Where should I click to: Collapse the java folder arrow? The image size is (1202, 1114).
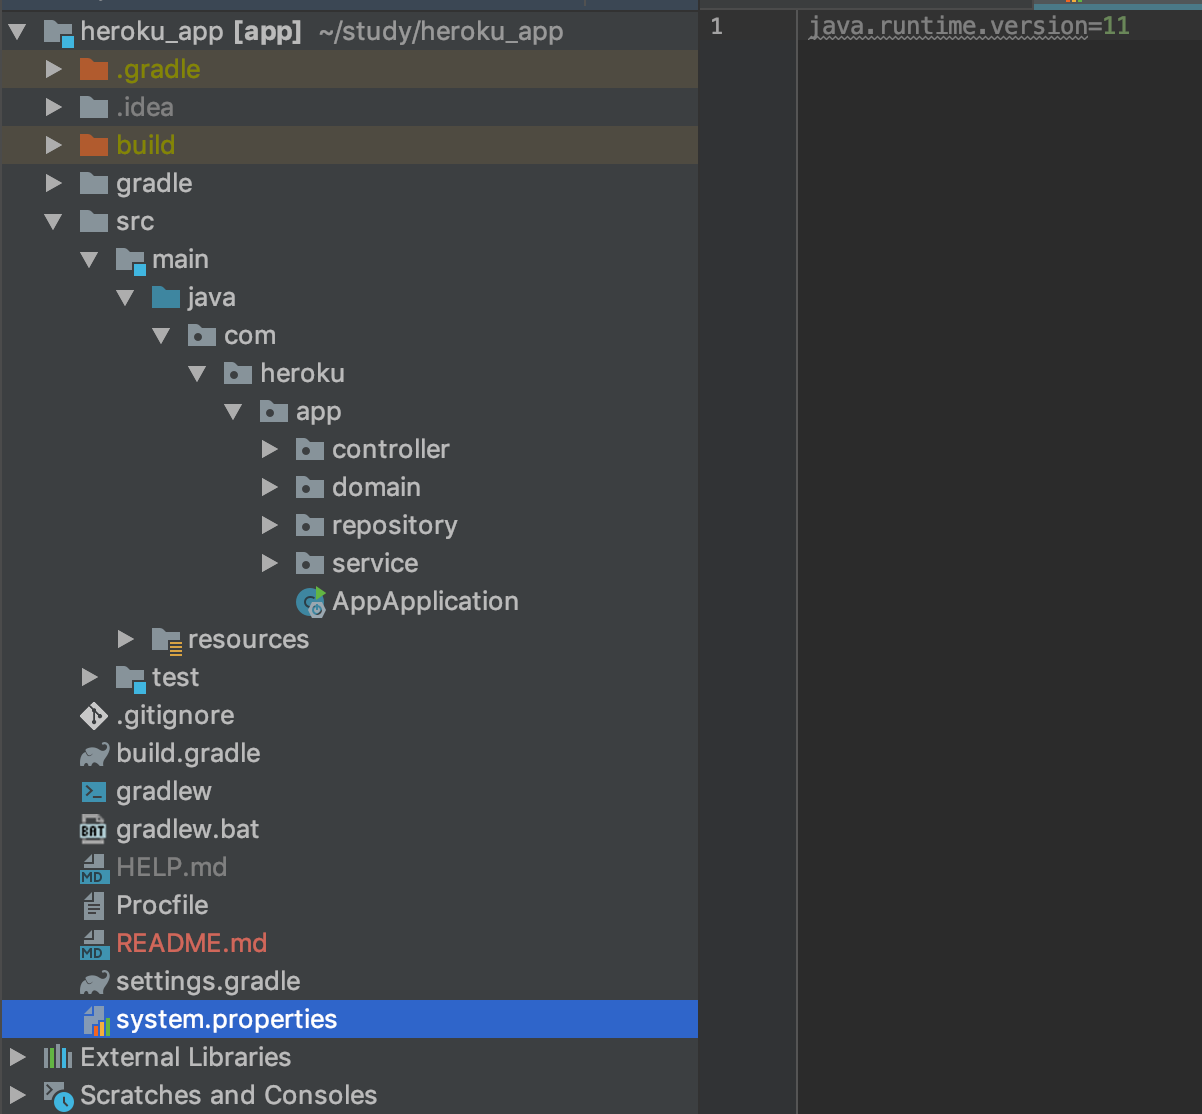tap(126, 298)
